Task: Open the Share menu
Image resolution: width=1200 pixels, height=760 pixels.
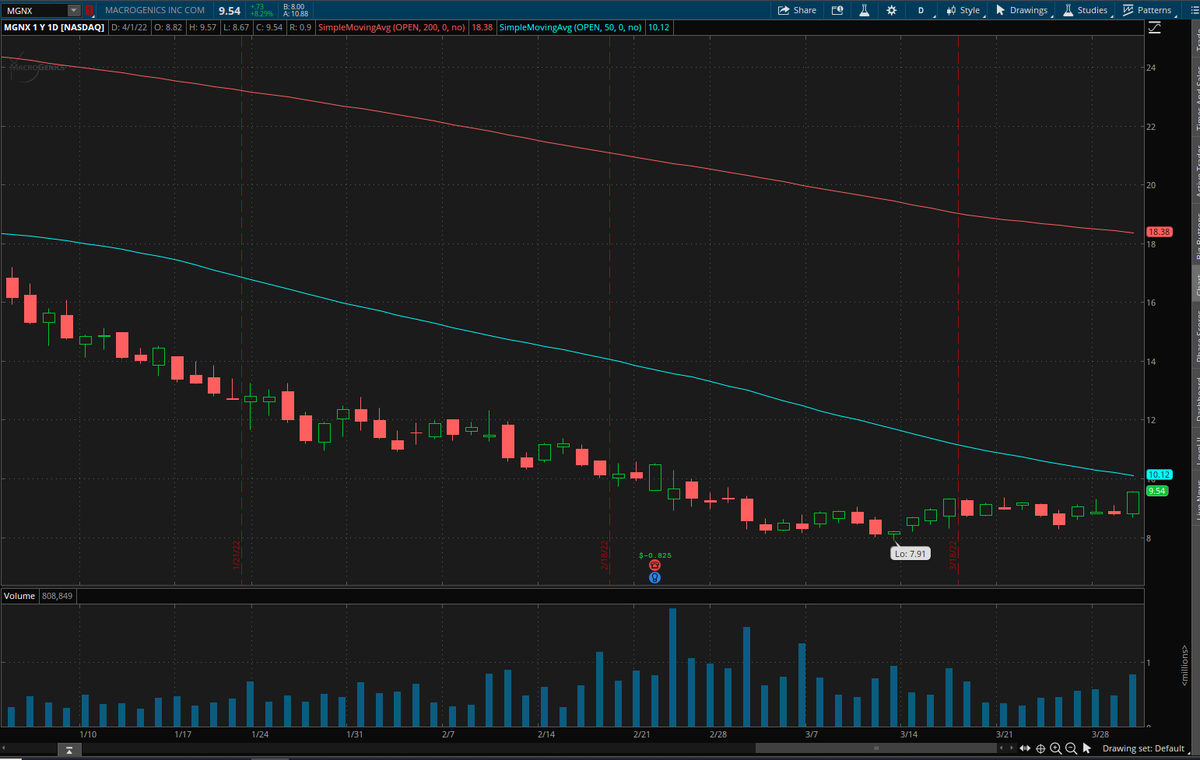Action: pos(797,10)
